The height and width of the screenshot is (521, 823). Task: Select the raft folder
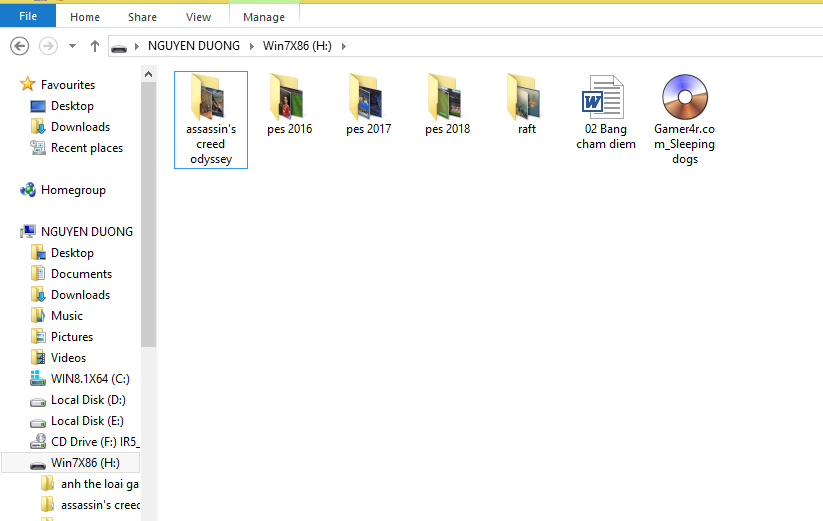[526, 105]
